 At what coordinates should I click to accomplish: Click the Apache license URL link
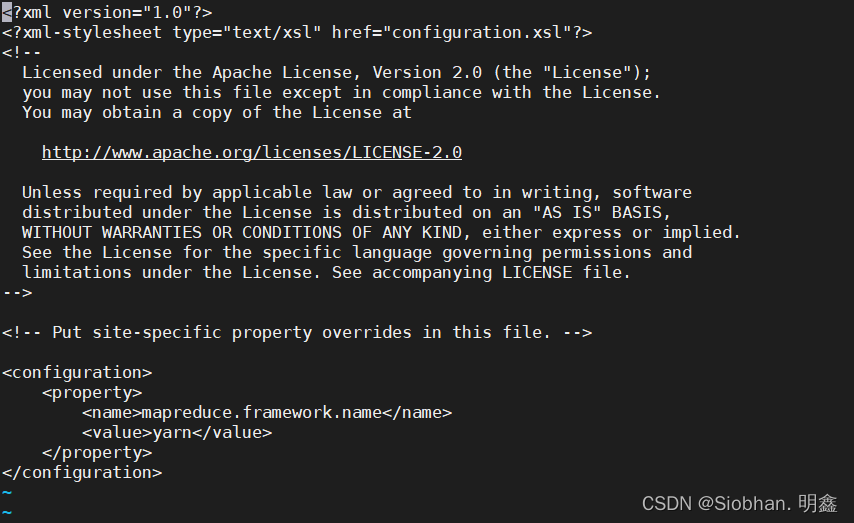[x=251, y=153]
